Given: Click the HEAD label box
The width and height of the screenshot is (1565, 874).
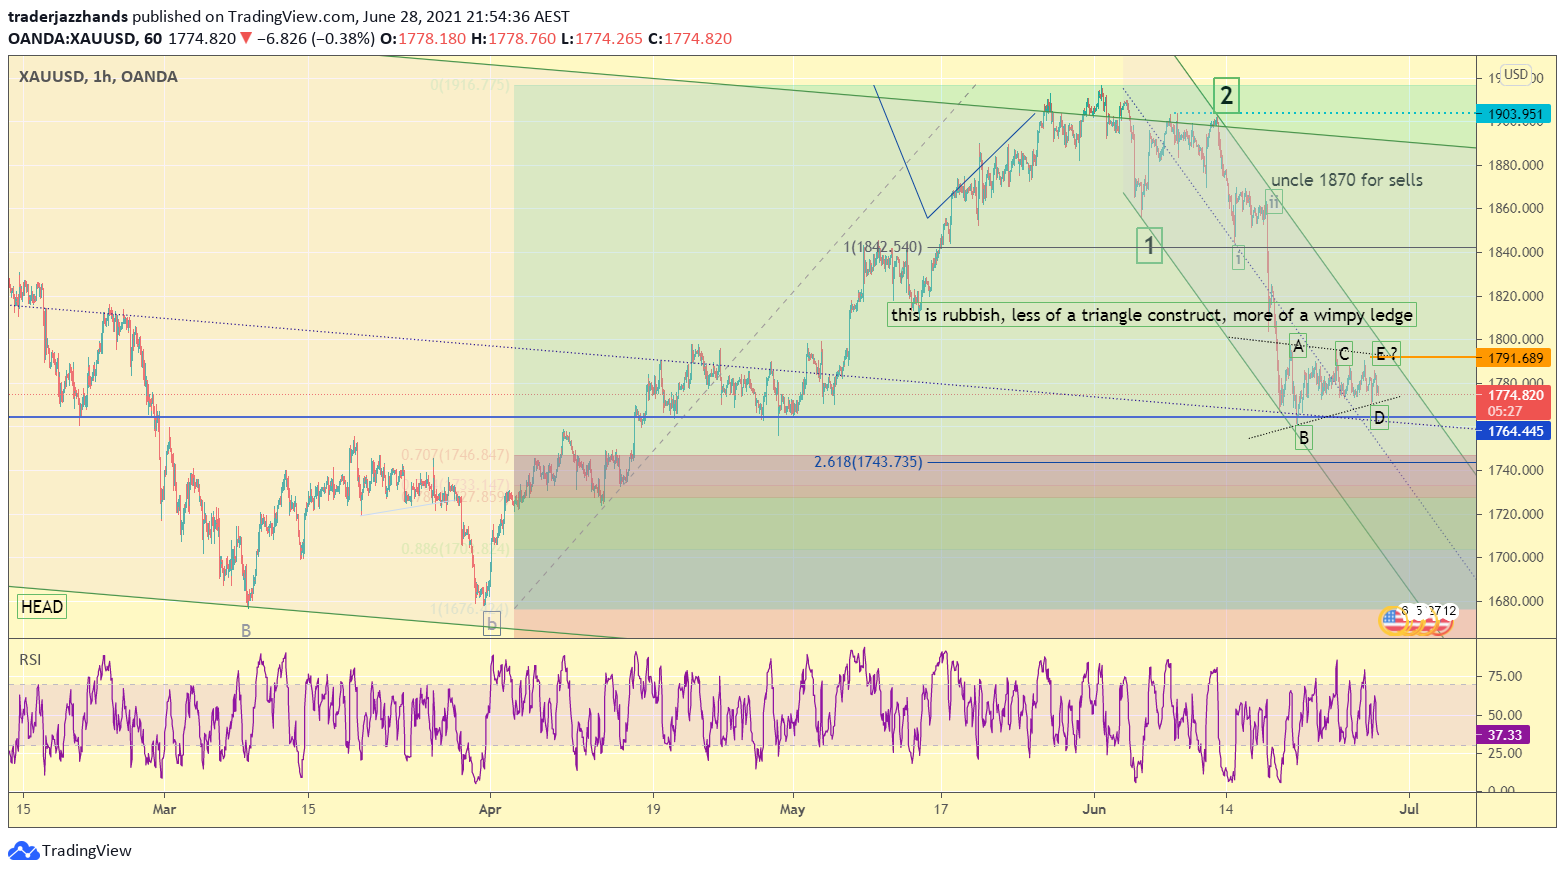Looking at the screenshot, I should 42,607.
